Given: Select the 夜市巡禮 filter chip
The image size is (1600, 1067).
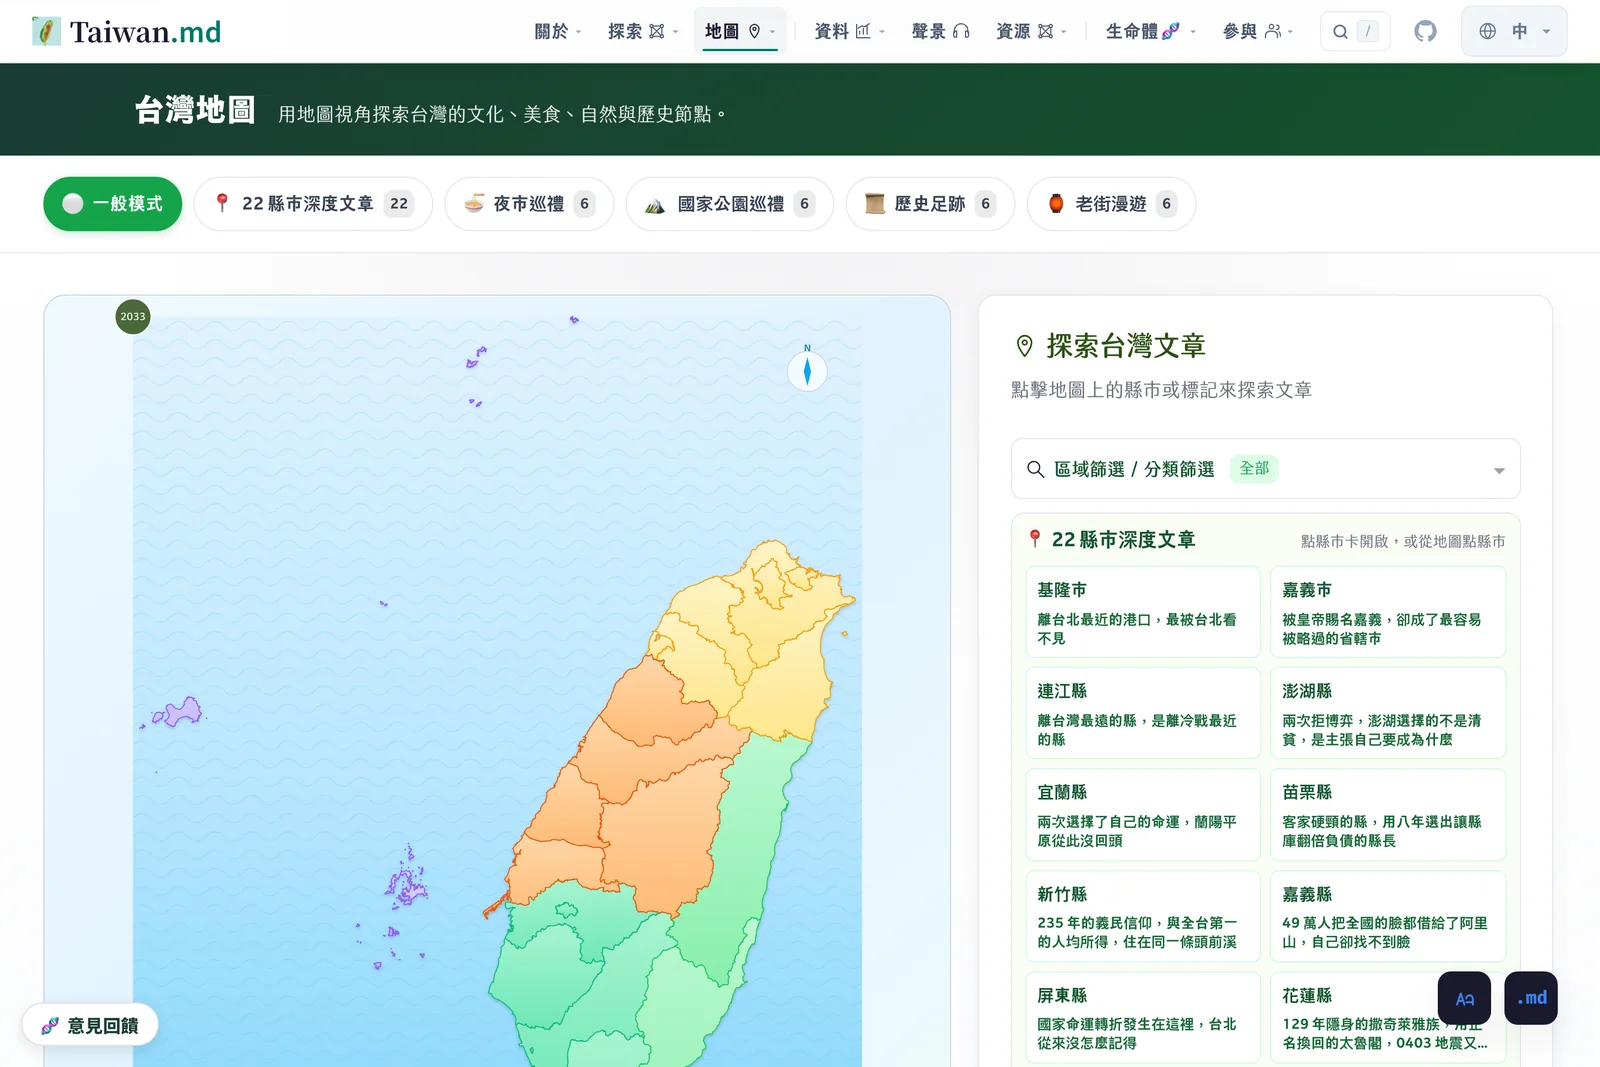Looking at the screenshot, I should coord(529,204).
